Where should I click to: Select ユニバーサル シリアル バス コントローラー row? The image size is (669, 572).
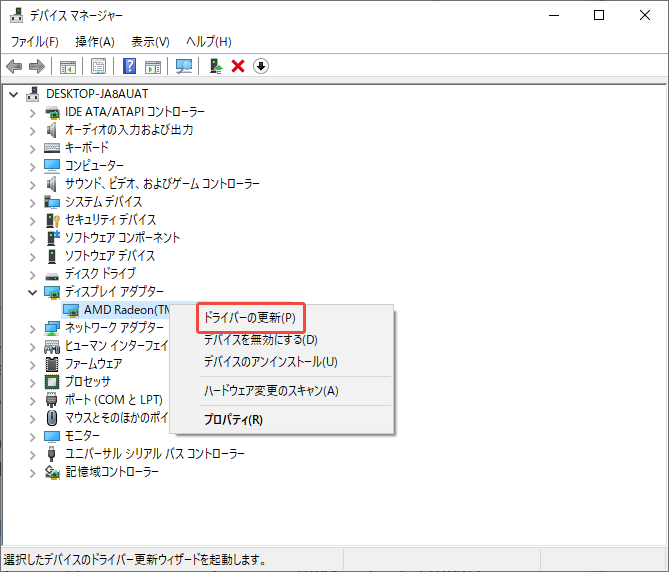click(155, 454)
